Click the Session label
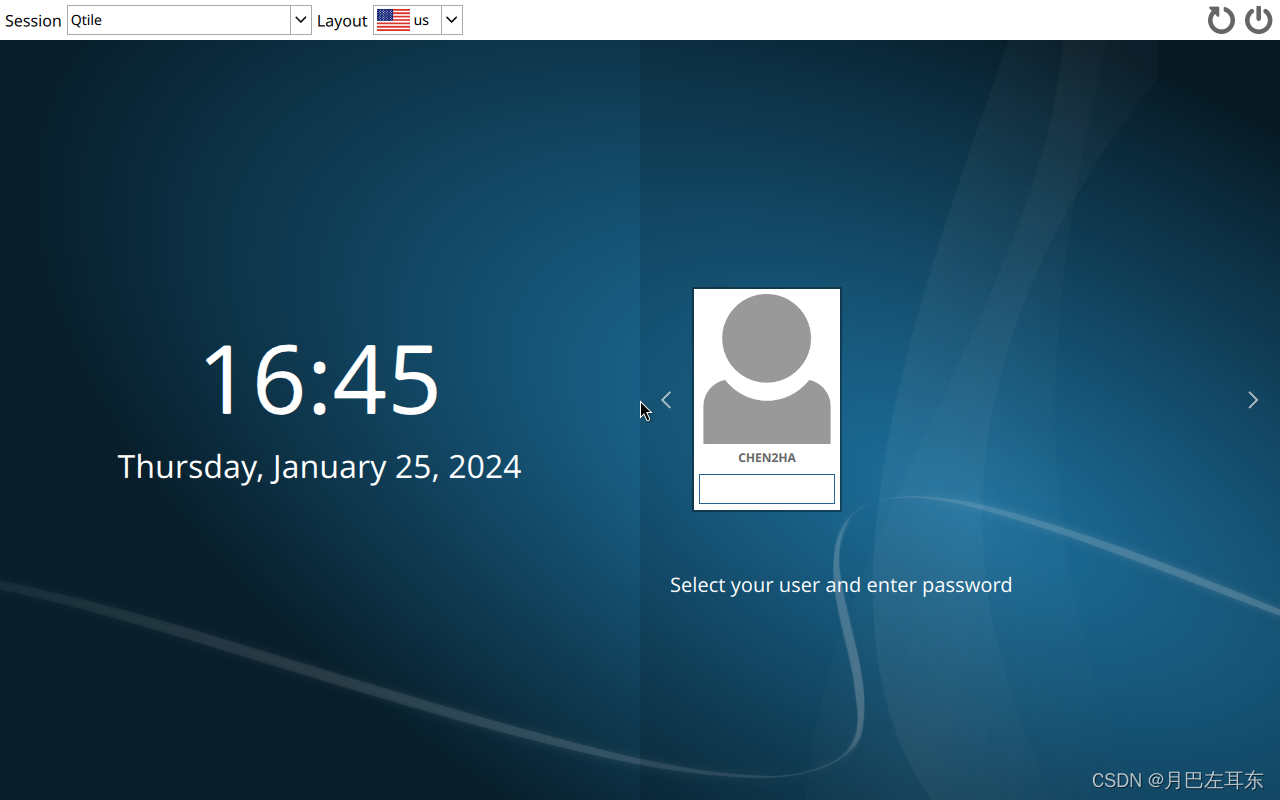Viewport: 1280px width, 800px height. point(33,21)
